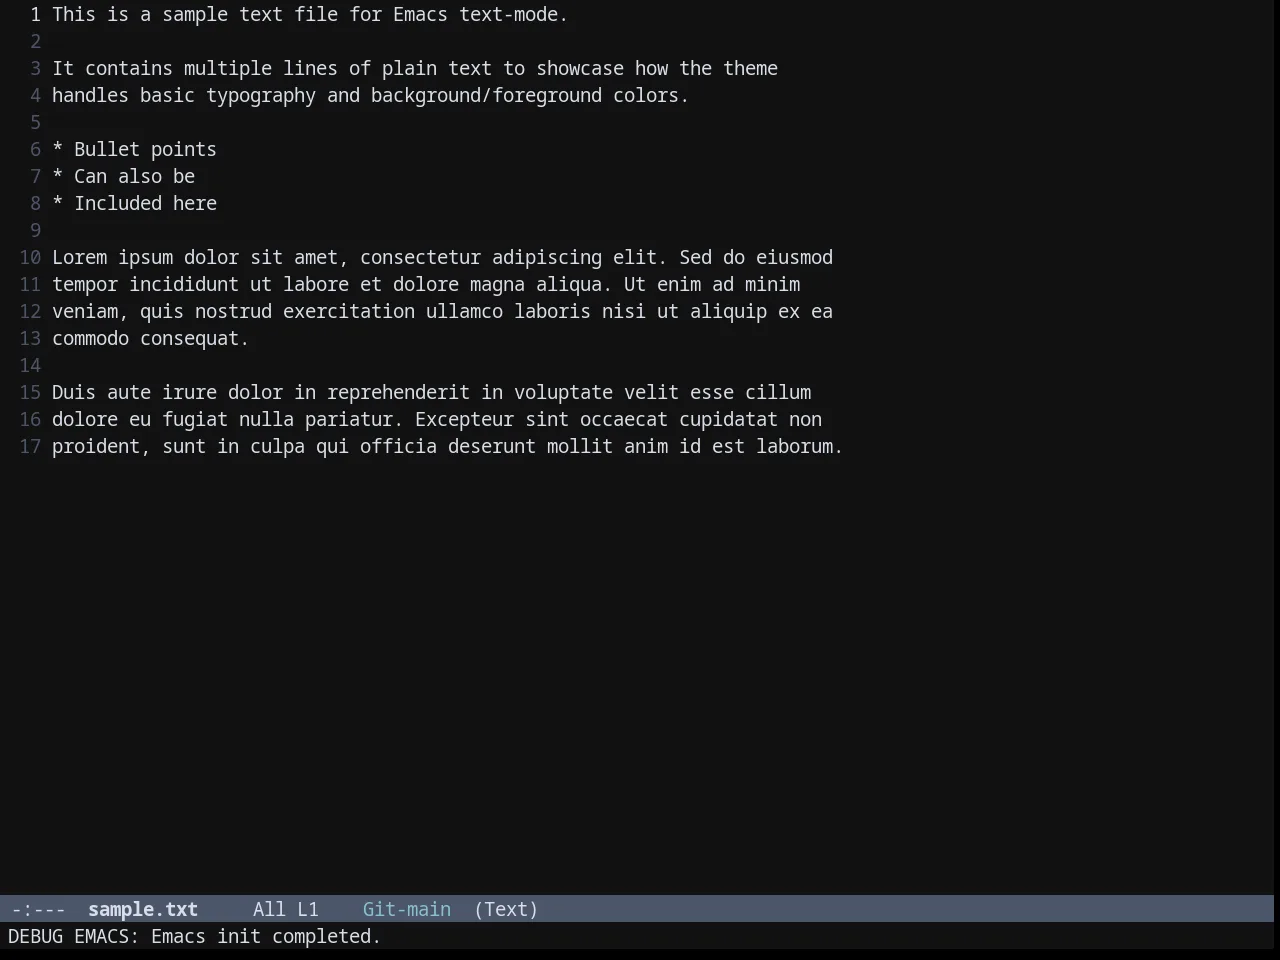
Task: Click the word 'Excepteur' in line 16
Action: pyautogui.click(x=464, y=419)
